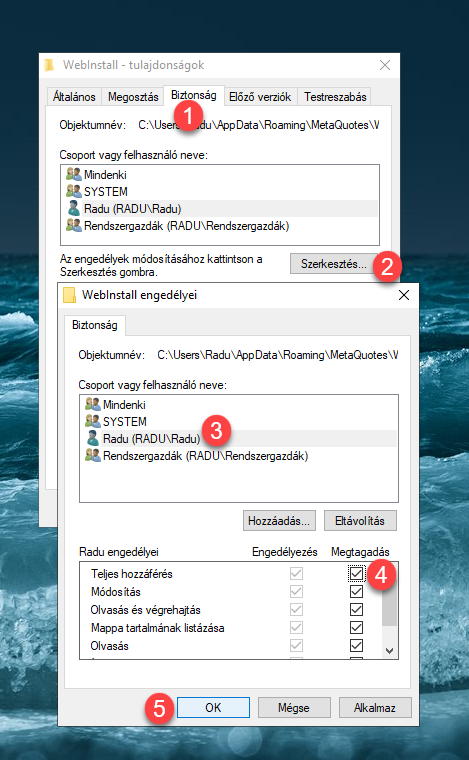Open the Megosztás tab
This screenshot has height=760, width=469.
pyautogui.click(x=133, y=97)
